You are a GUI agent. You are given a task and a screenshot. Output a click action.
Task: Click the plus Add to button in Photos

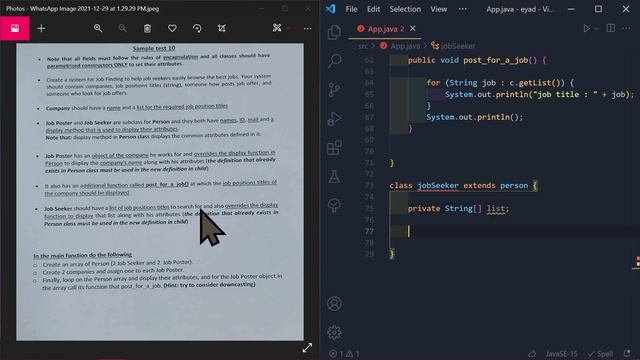[41, 28]
